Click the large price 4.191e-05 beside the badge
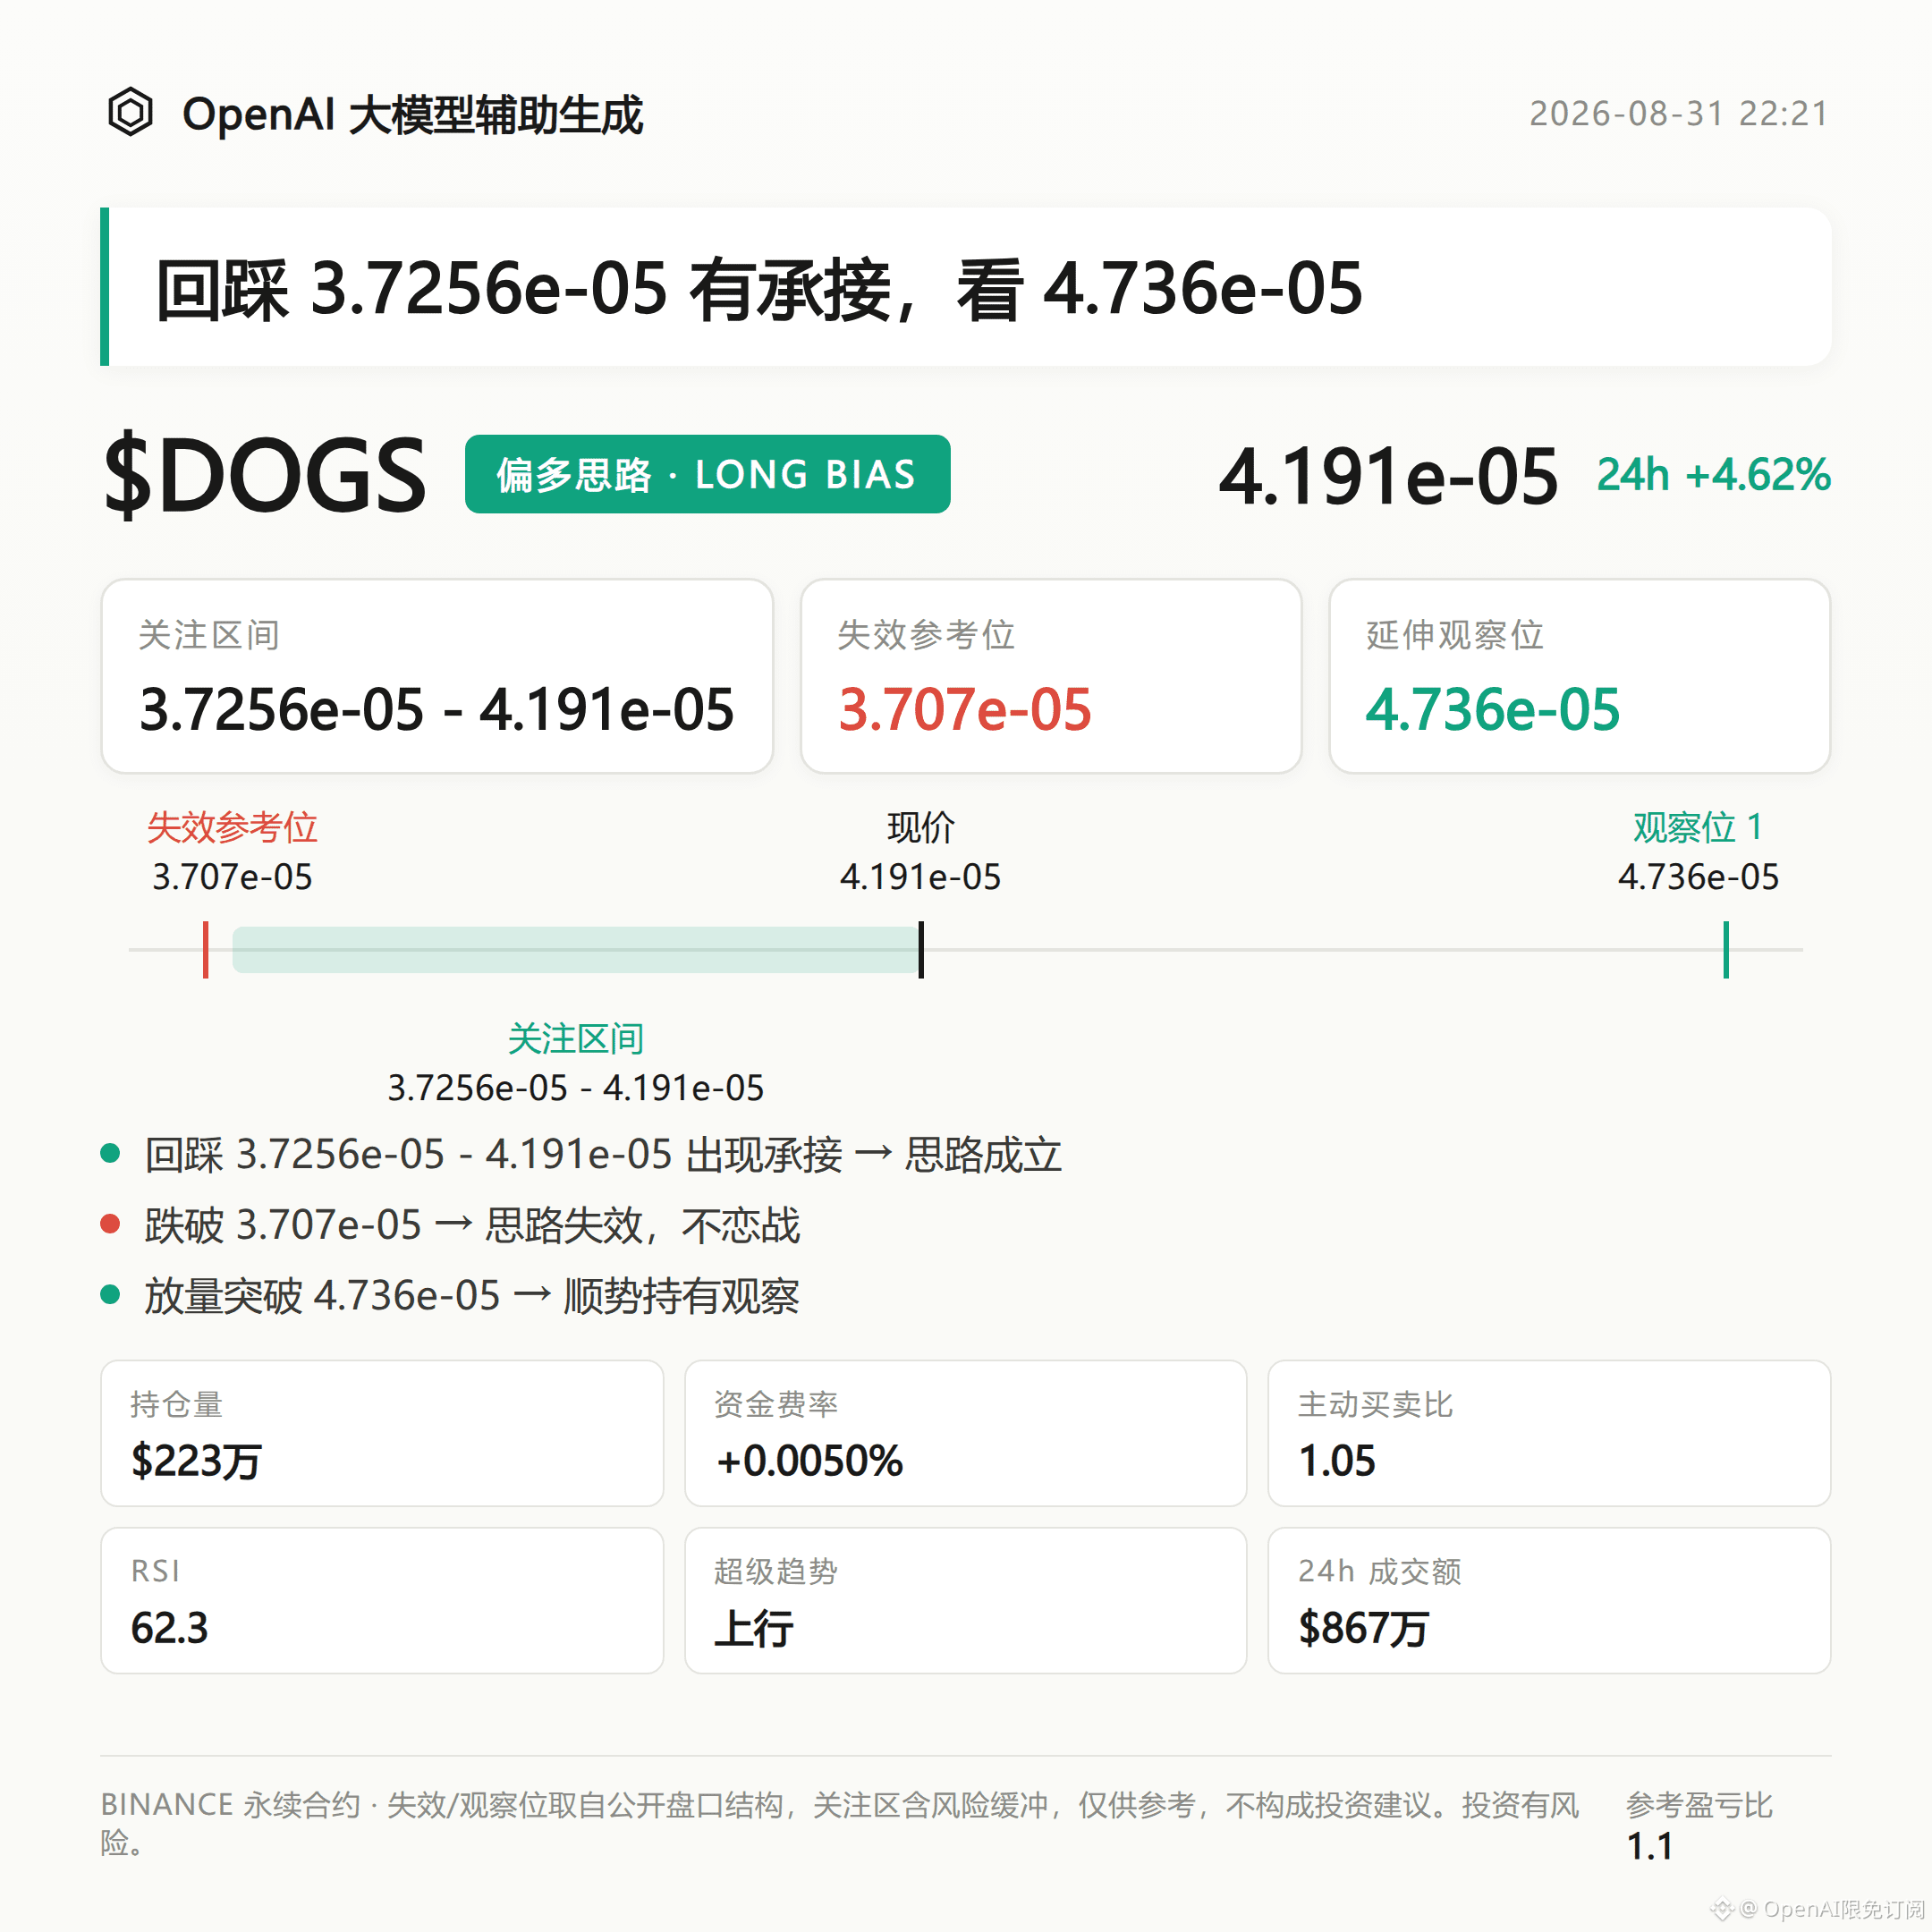The height and width of the screenshot is (1932, 1932). tap(1388, 476)
